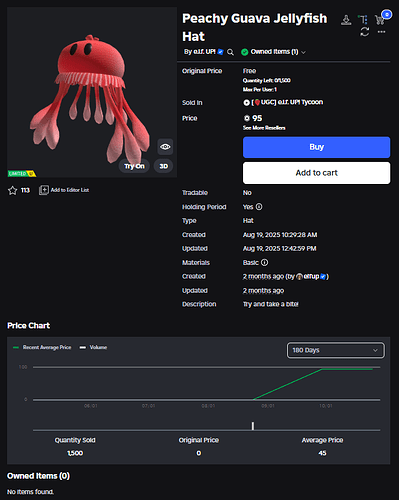Open the 180 Days range dropdown
Viewport: 399px width, 500px height.
[336, 350]
